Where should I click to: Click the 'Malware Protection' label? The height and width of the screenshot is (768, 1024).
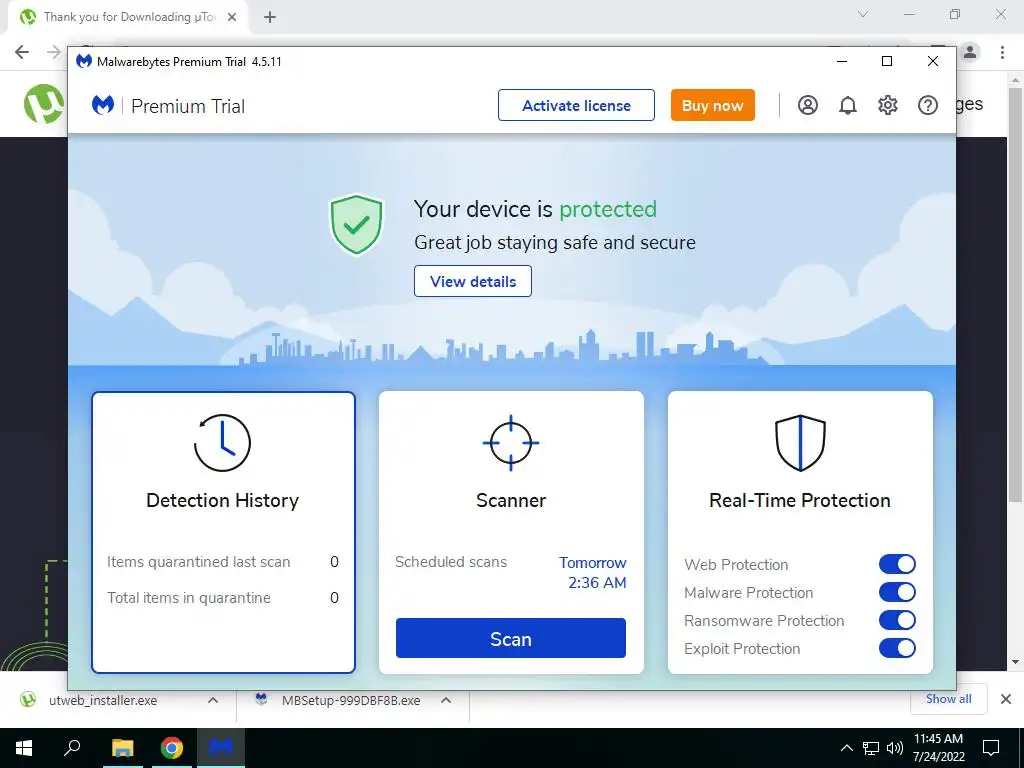[x=748, y=592]
